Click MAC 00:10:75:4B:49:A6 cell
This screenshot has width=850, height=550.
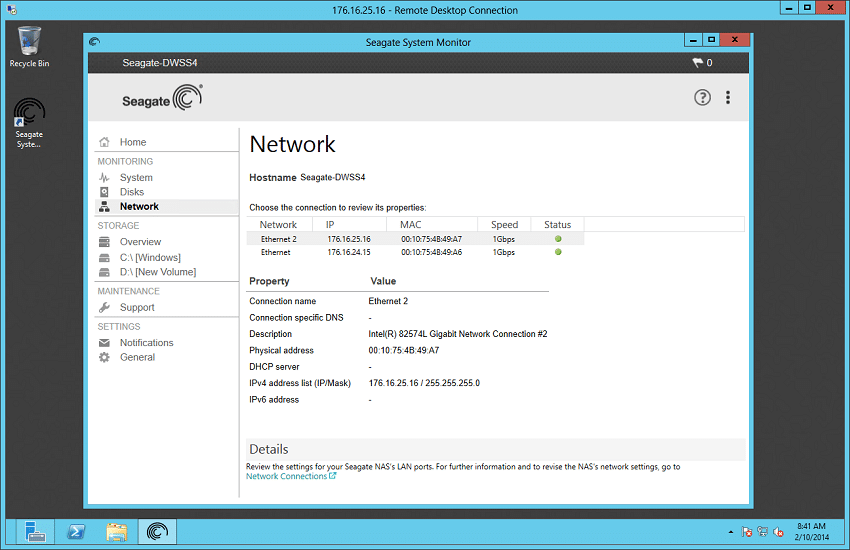(x=432, y=253)
